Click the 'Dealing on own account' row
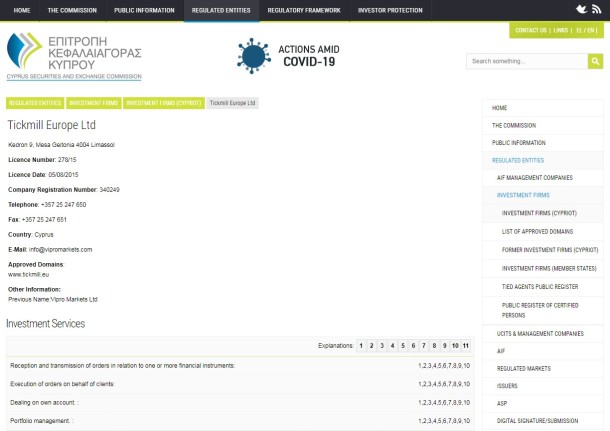Screen dimensions: 610x431 [240, 403]
